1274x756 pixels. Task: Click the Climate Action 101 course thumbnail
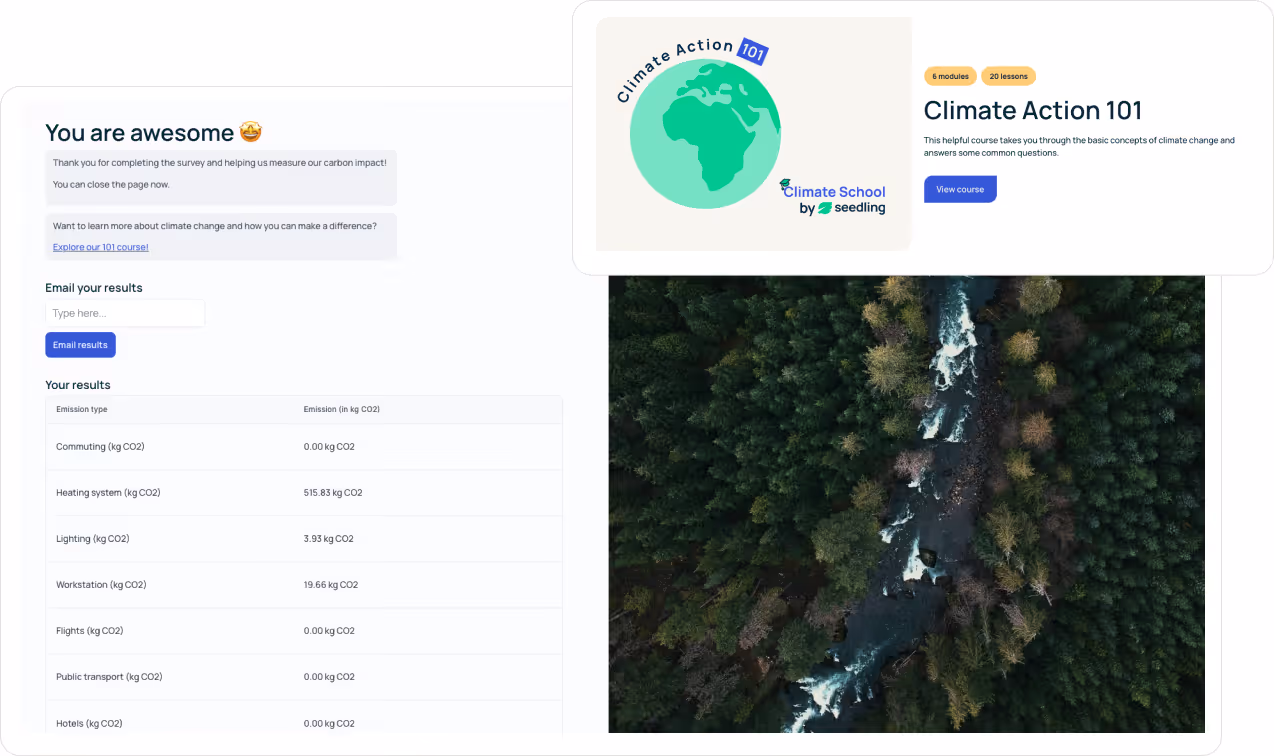click(754, 133)
